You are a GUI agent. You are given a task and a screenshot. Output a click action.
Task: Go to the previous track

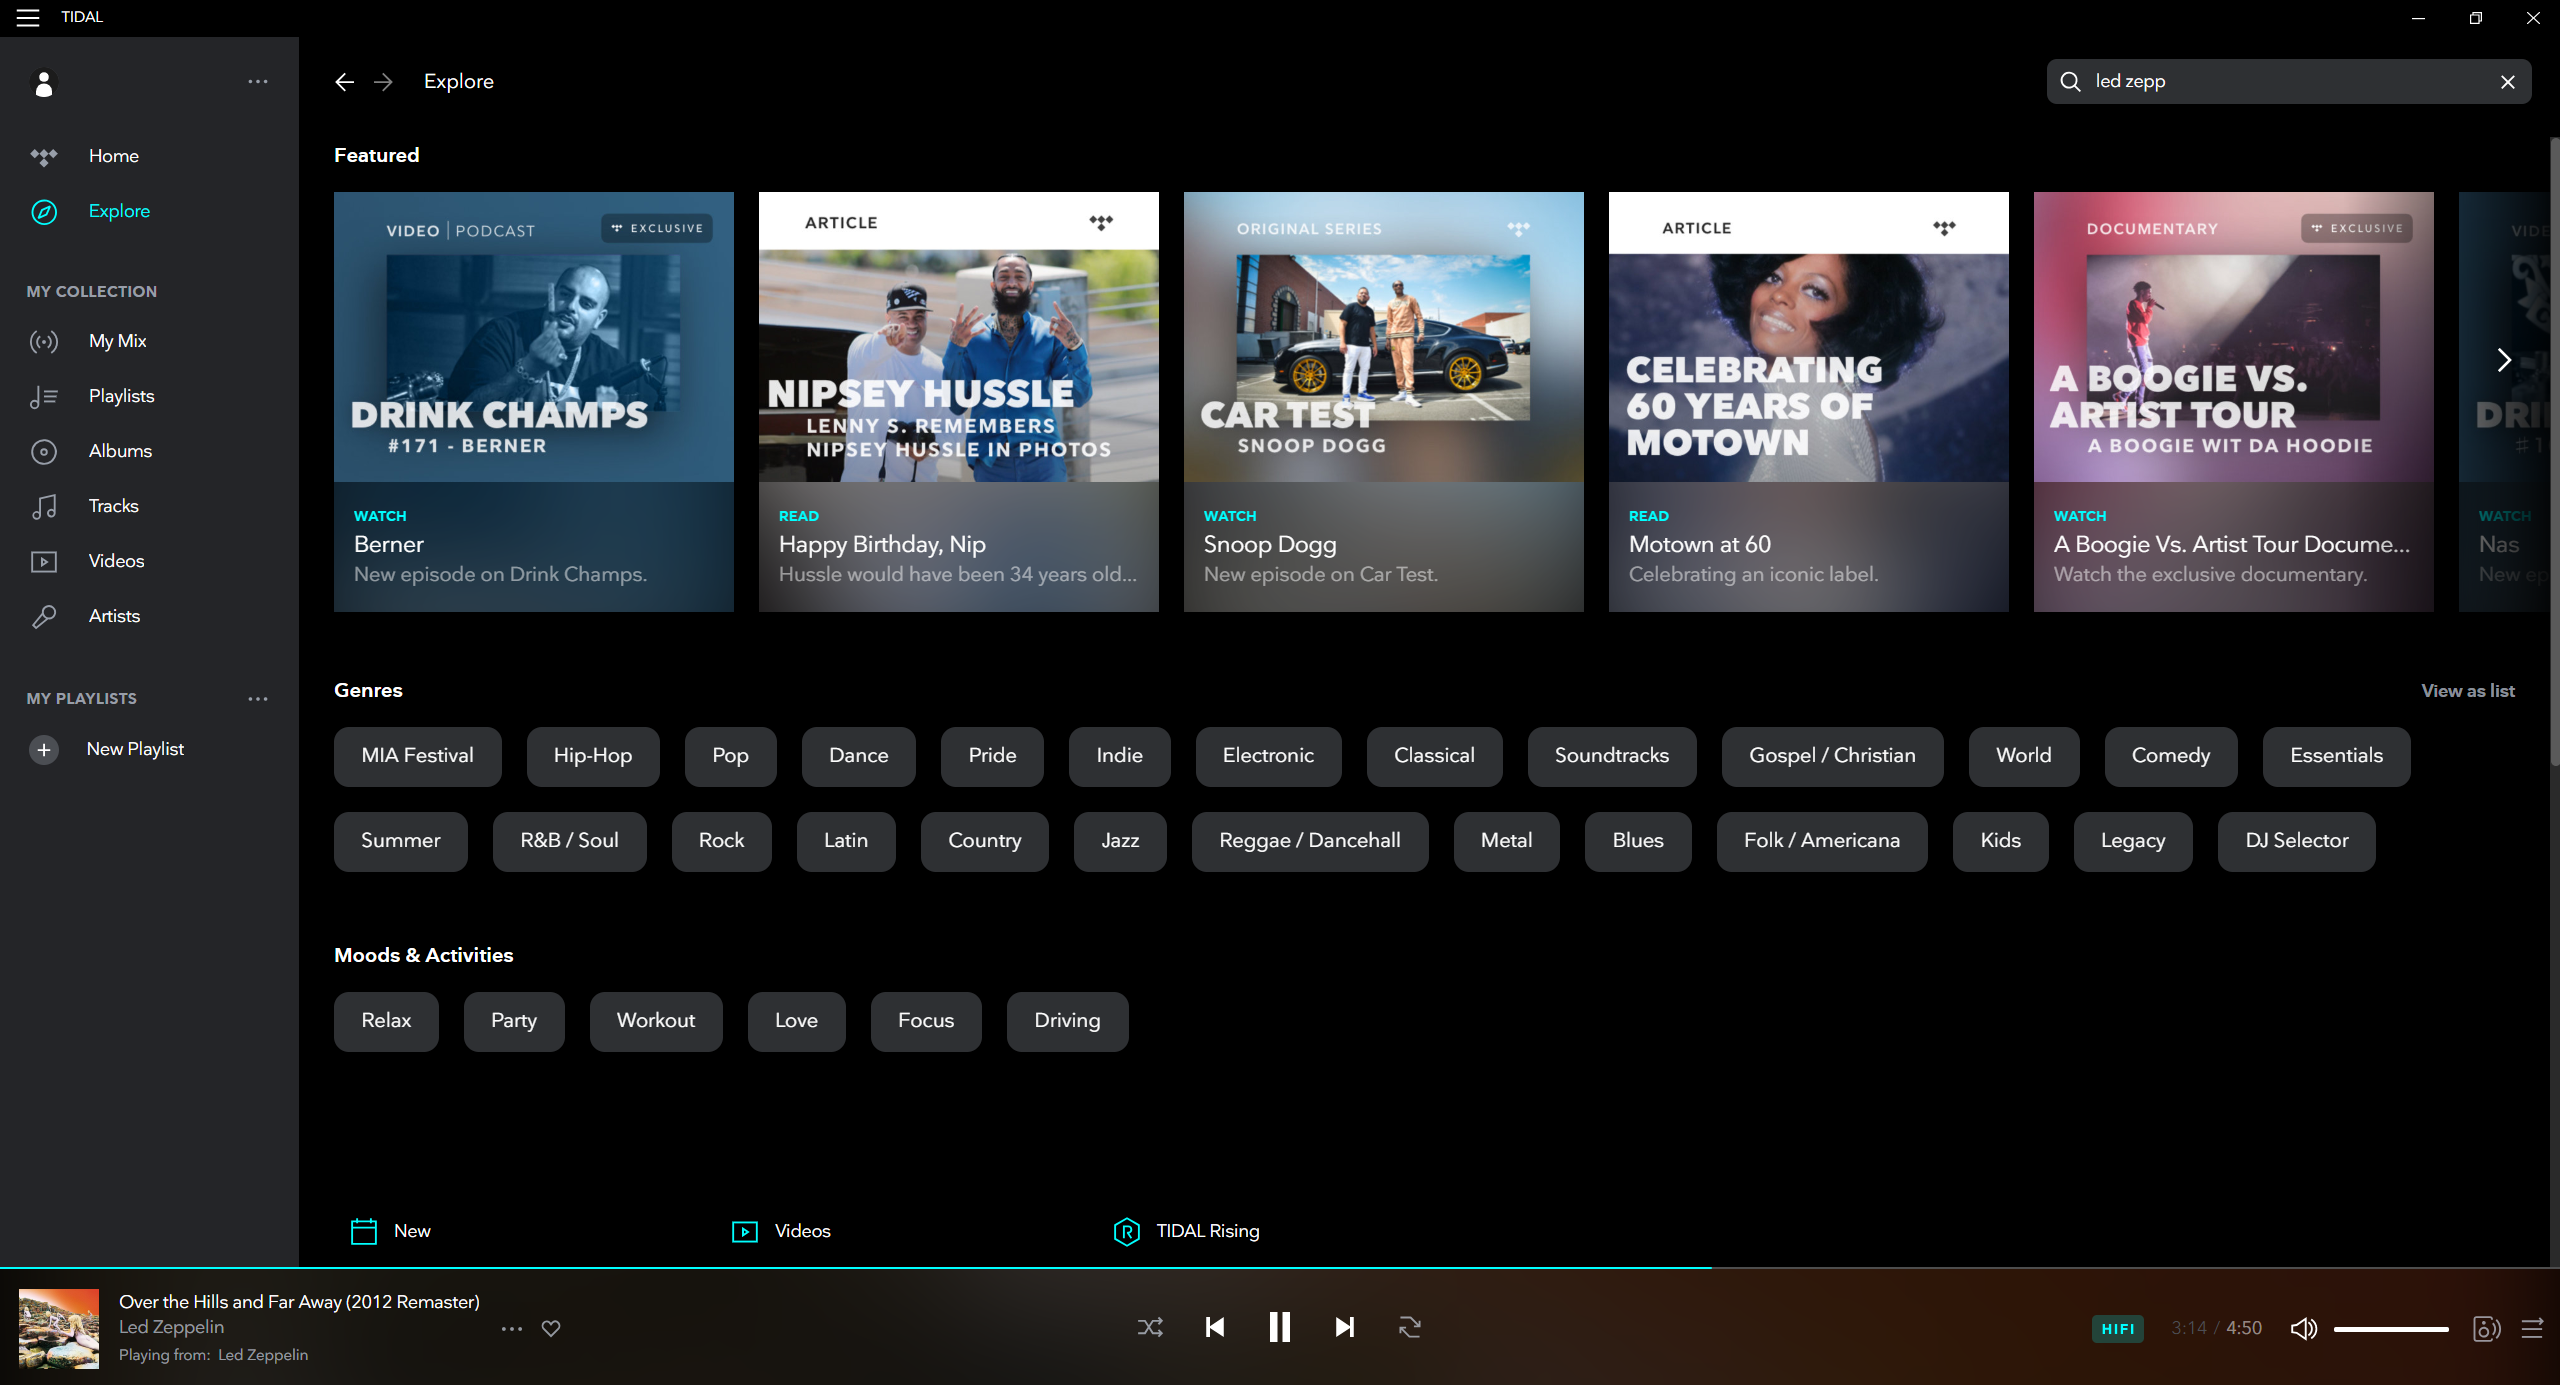pos(1215,1327)
